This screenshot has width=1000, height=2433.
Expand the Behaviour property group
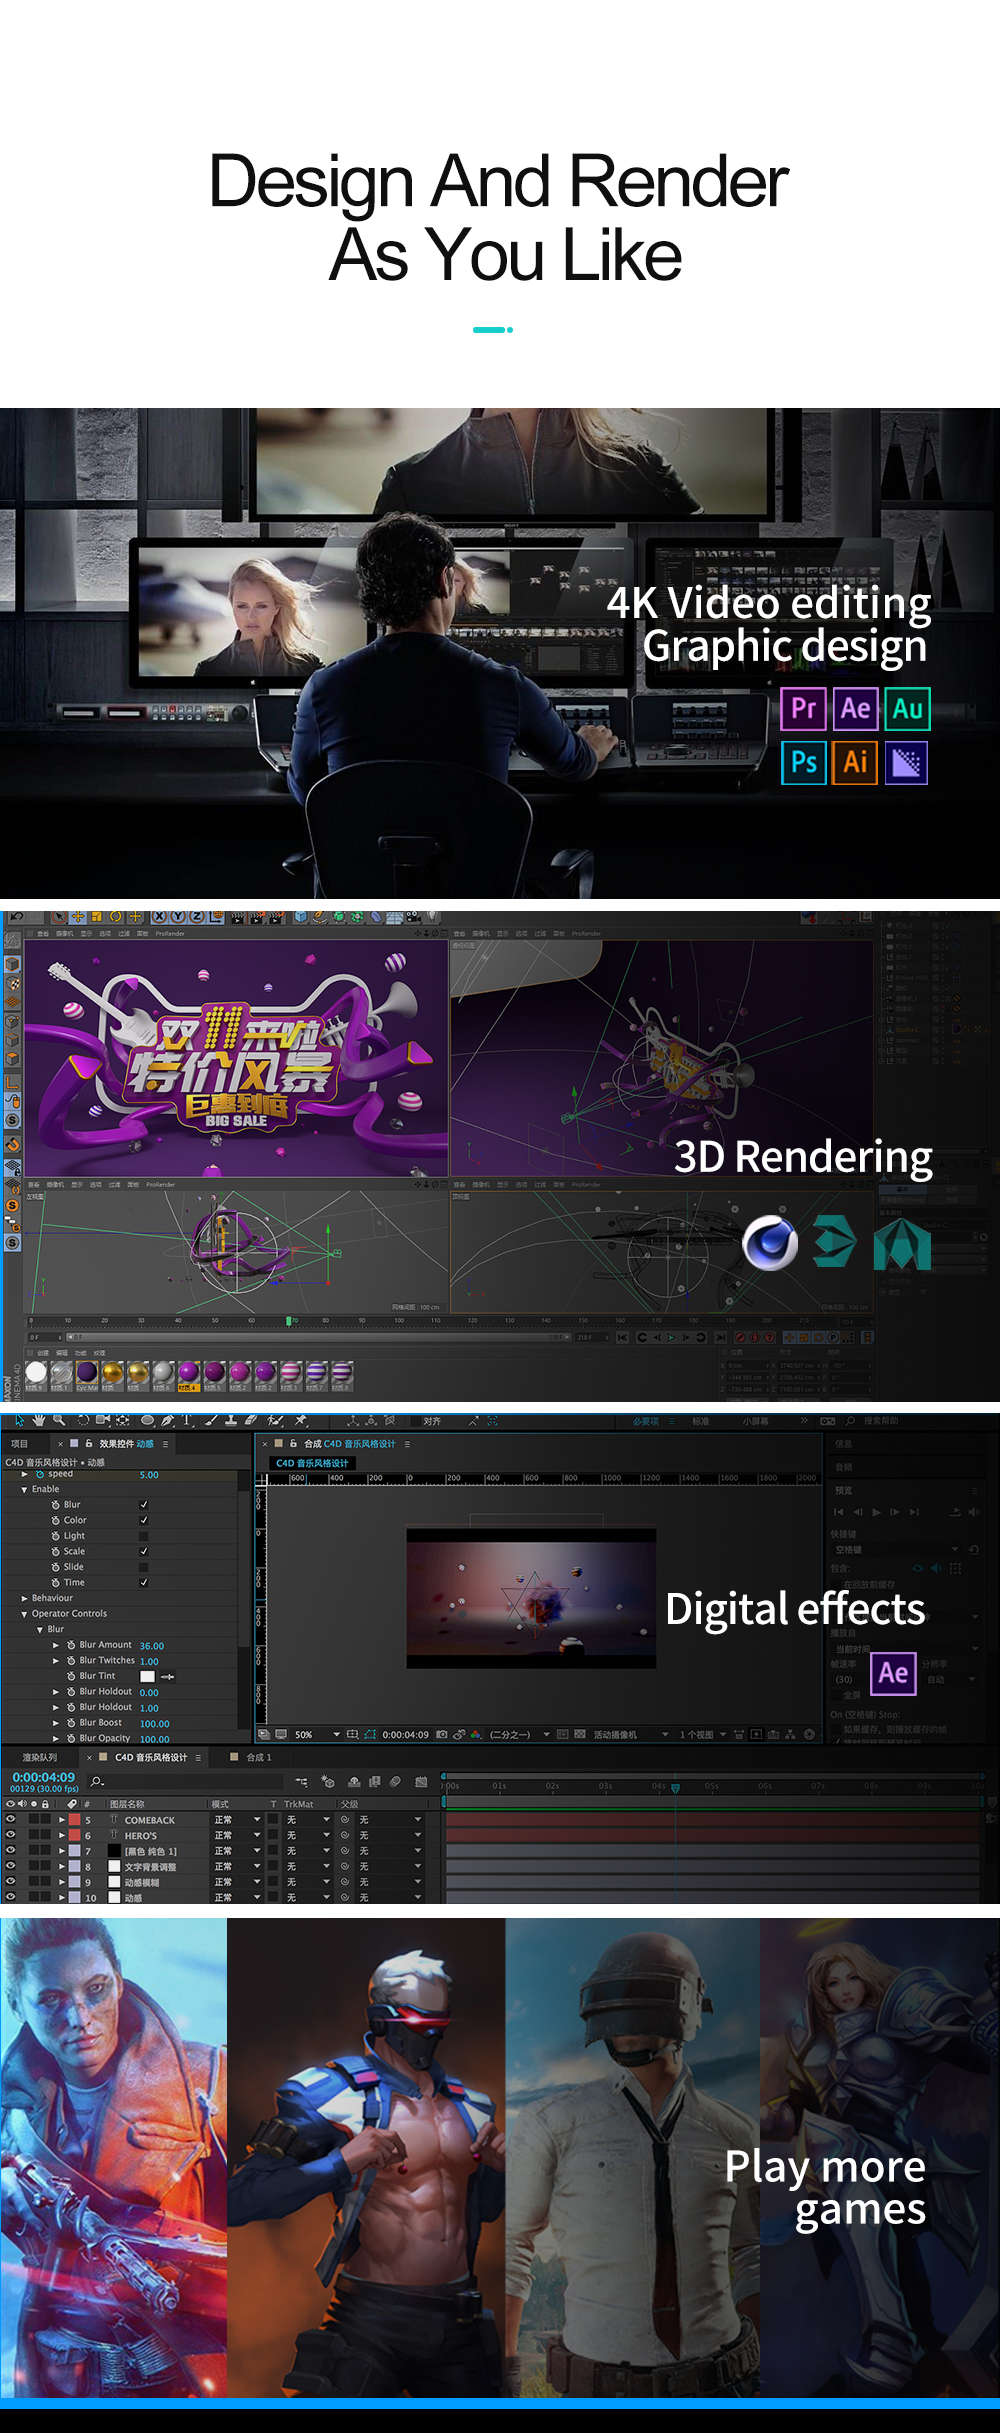(x=25, y=1598)
